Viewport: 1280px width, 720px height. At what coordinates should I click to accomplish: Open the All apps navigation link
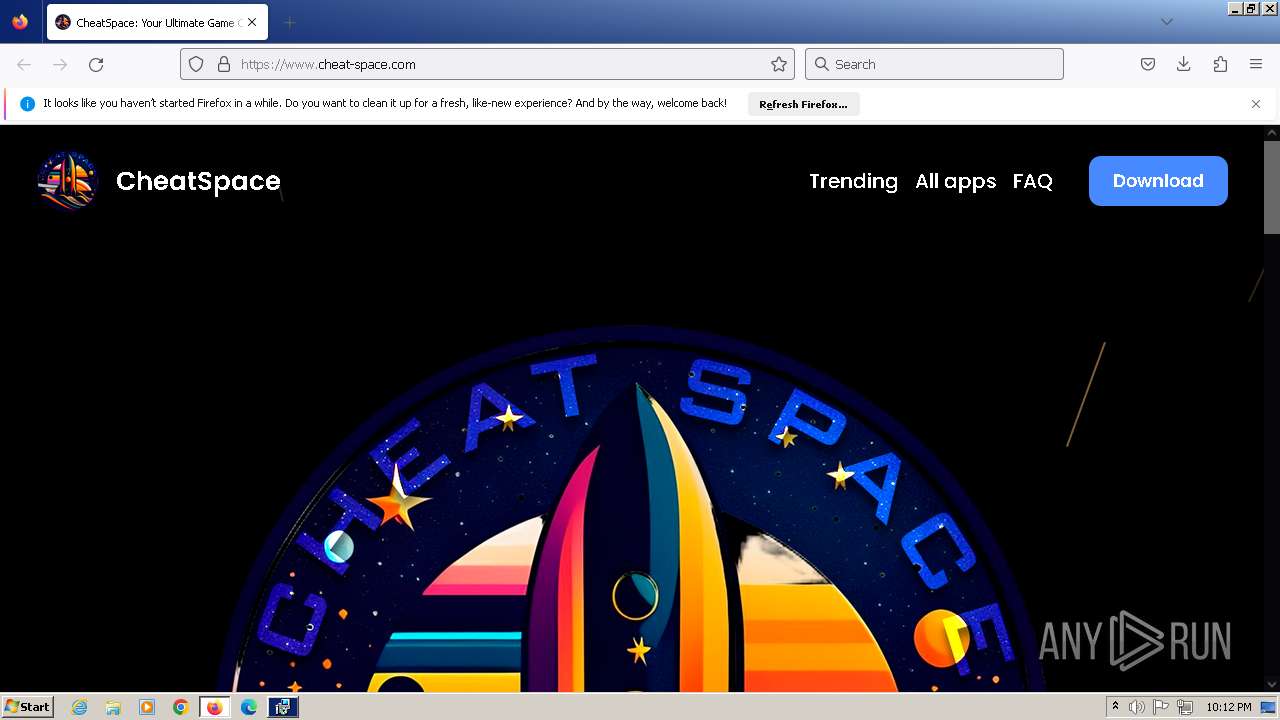955,181
